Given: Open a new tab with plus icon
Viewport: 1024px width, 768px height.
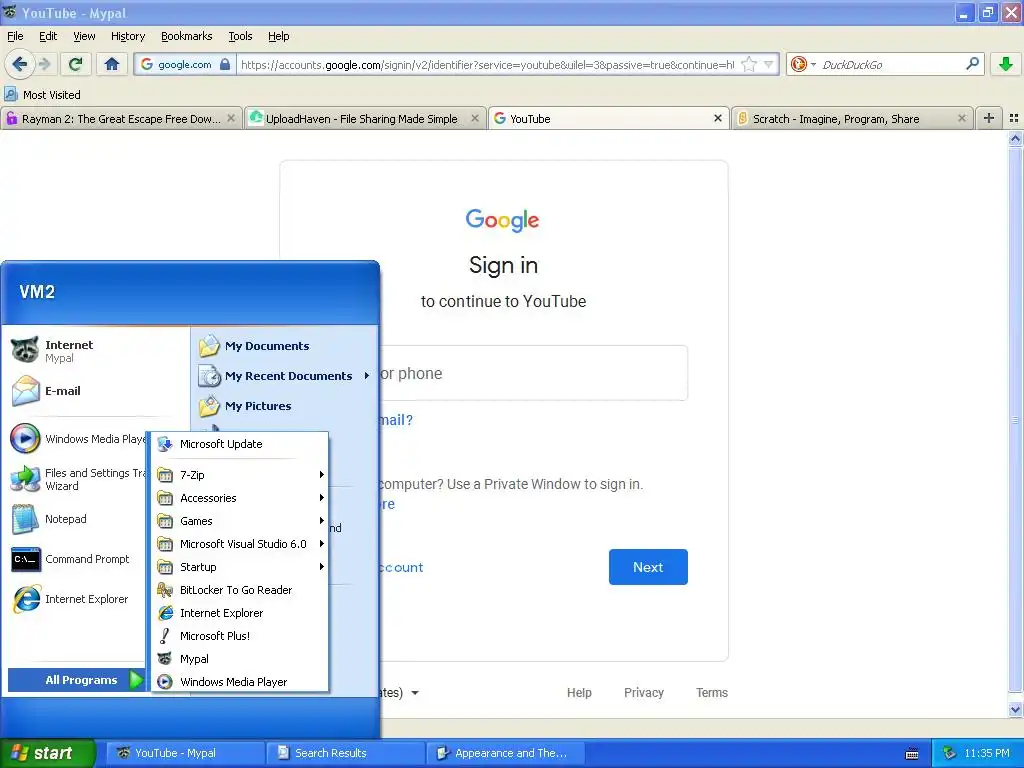Looking at the screenshot, I should point(989,118).
